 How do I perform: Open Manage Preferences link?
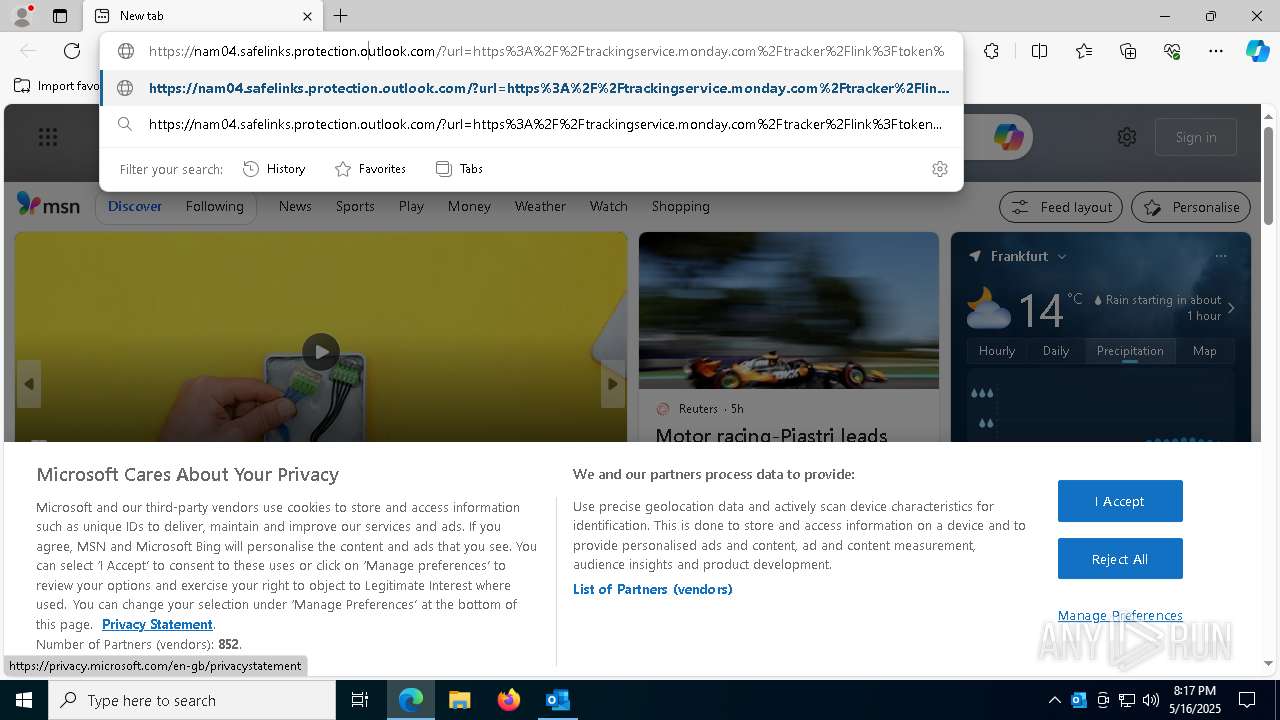coord(1120,615)
